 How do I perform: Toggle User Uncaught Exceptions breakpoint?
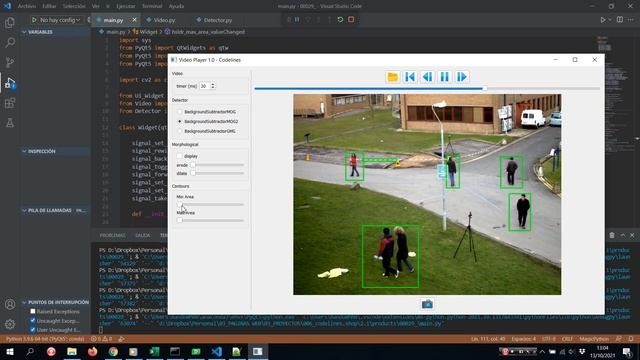coord(33,330)
